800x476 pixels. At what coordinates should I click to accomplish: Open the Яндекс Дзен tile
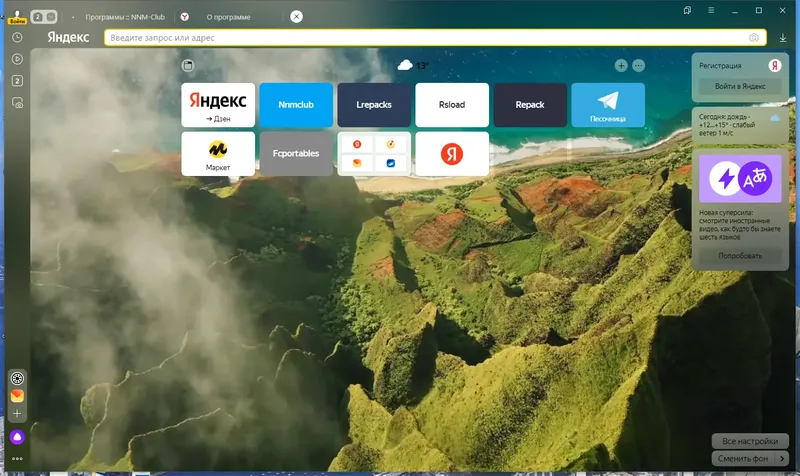pyautogui.click(x=218, y=105)
